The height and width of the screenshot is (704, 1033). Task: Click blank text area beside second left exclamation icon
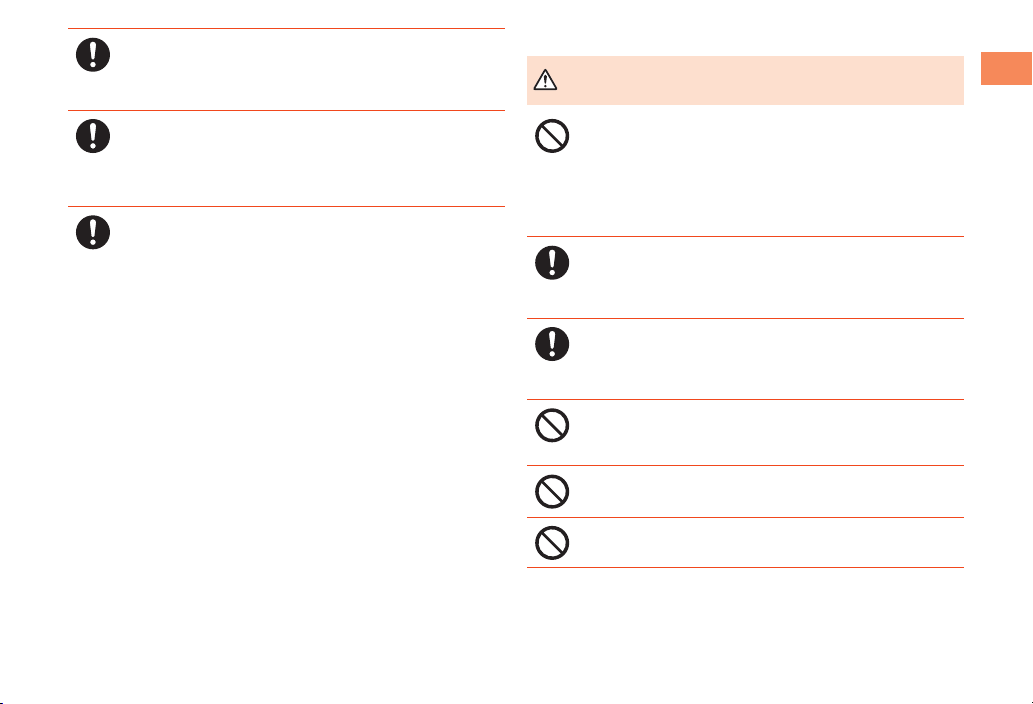pyautogui.click(x=310, y=158)
